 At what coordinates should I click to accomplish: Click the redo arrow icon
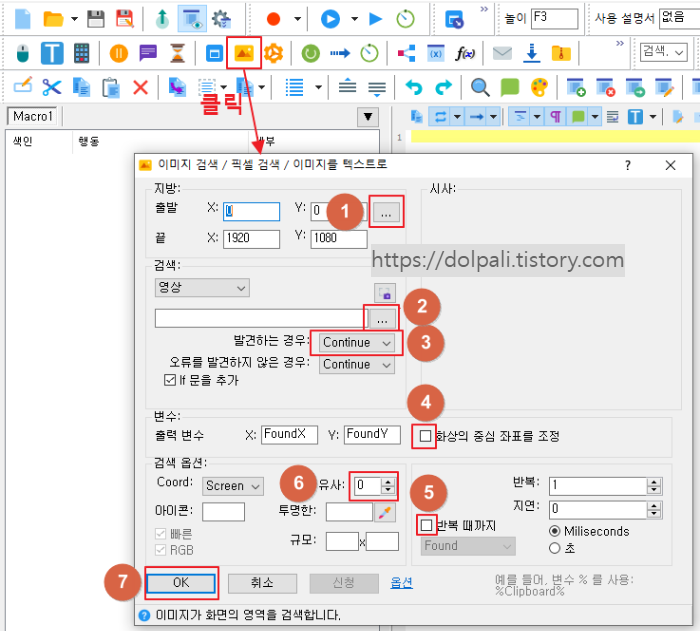tap(443, 87)
